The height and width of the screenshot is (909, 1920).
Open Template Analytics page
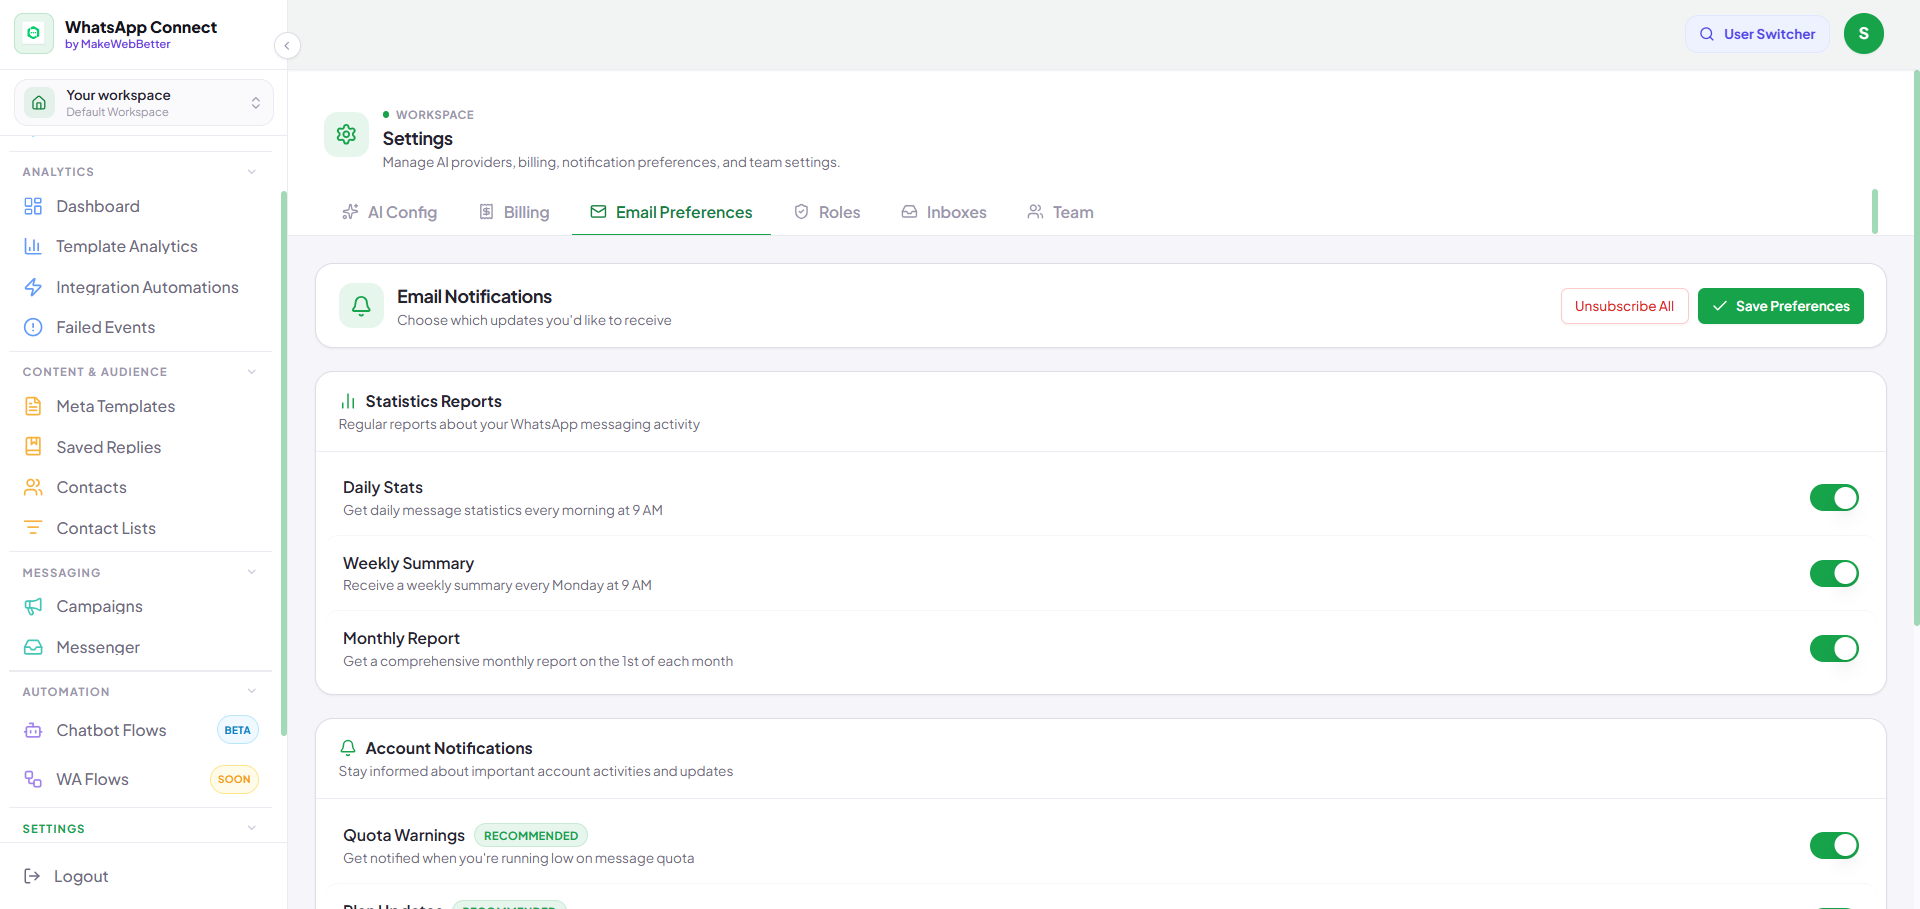140,246
